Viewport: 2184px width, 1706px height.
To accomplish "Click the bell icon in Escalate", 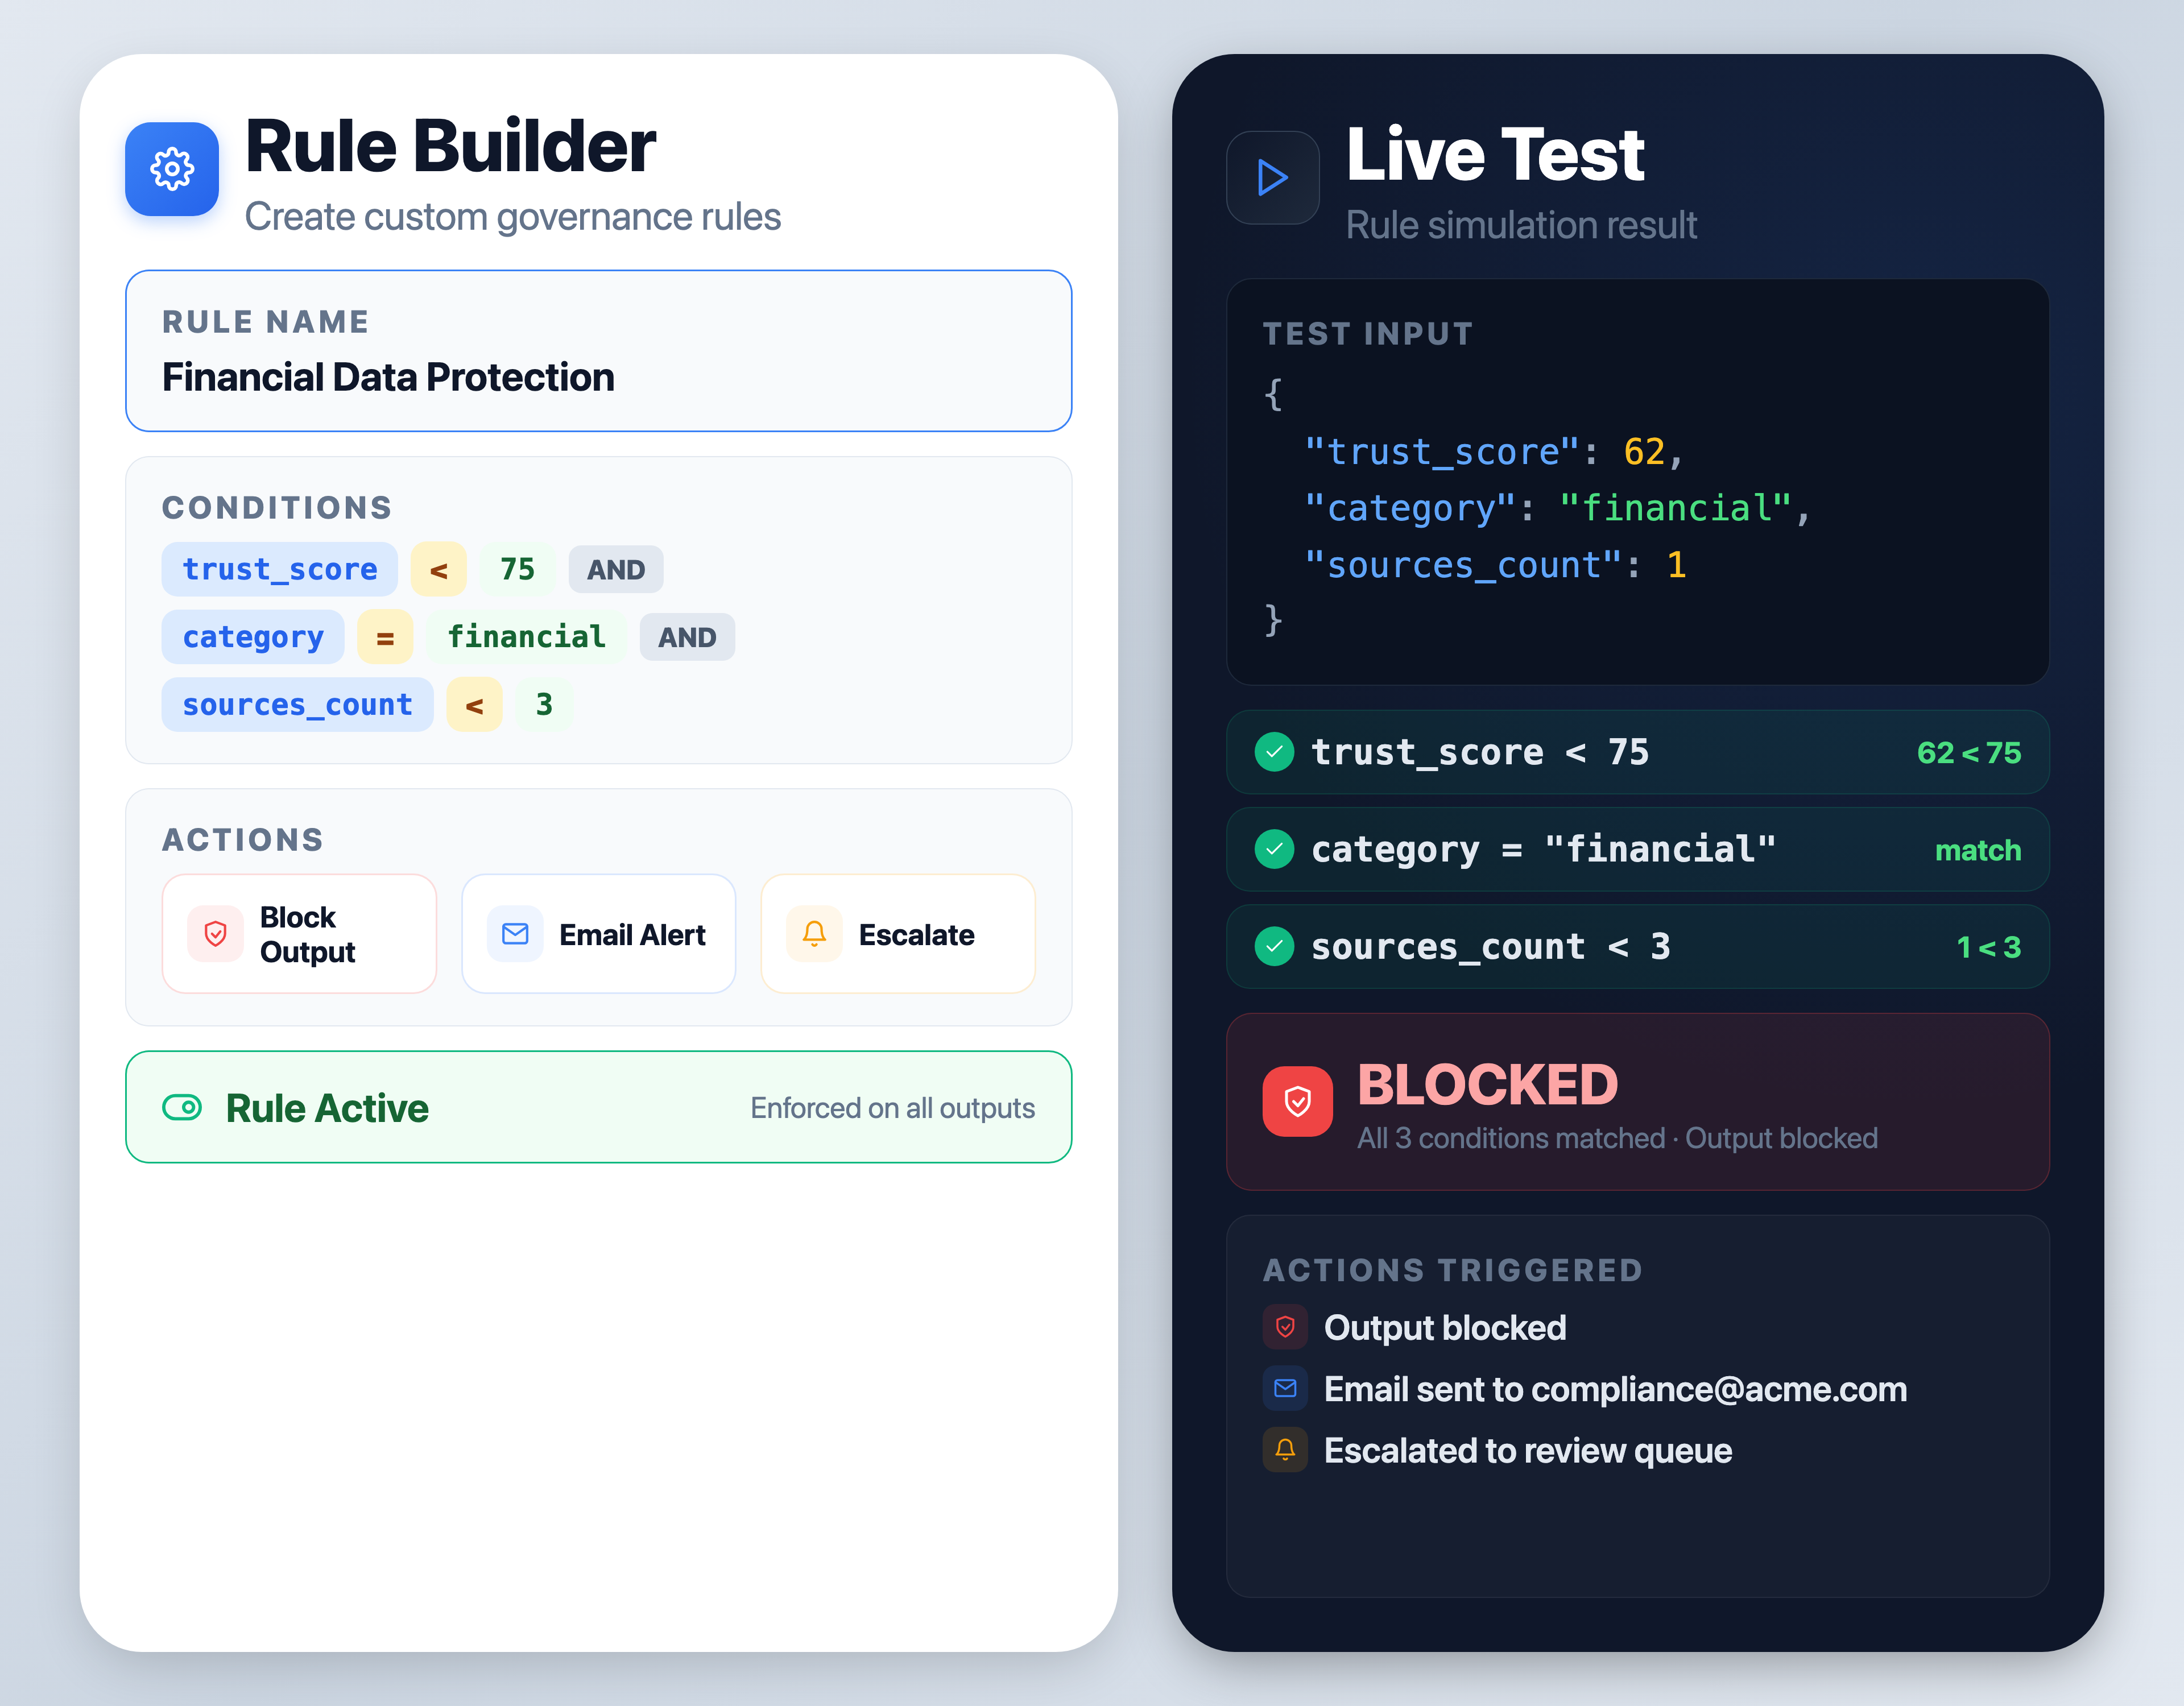I will [814, 934].
